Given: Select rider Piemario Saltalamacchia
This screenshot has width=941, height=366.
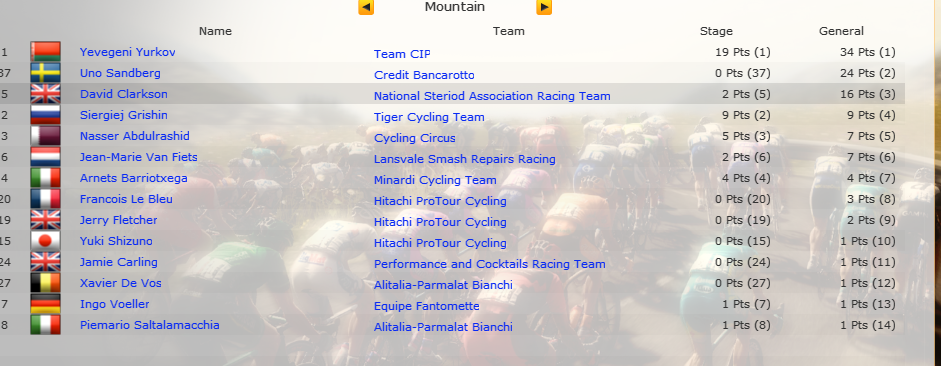Looking at the screenshot, I should pos(149,325).
